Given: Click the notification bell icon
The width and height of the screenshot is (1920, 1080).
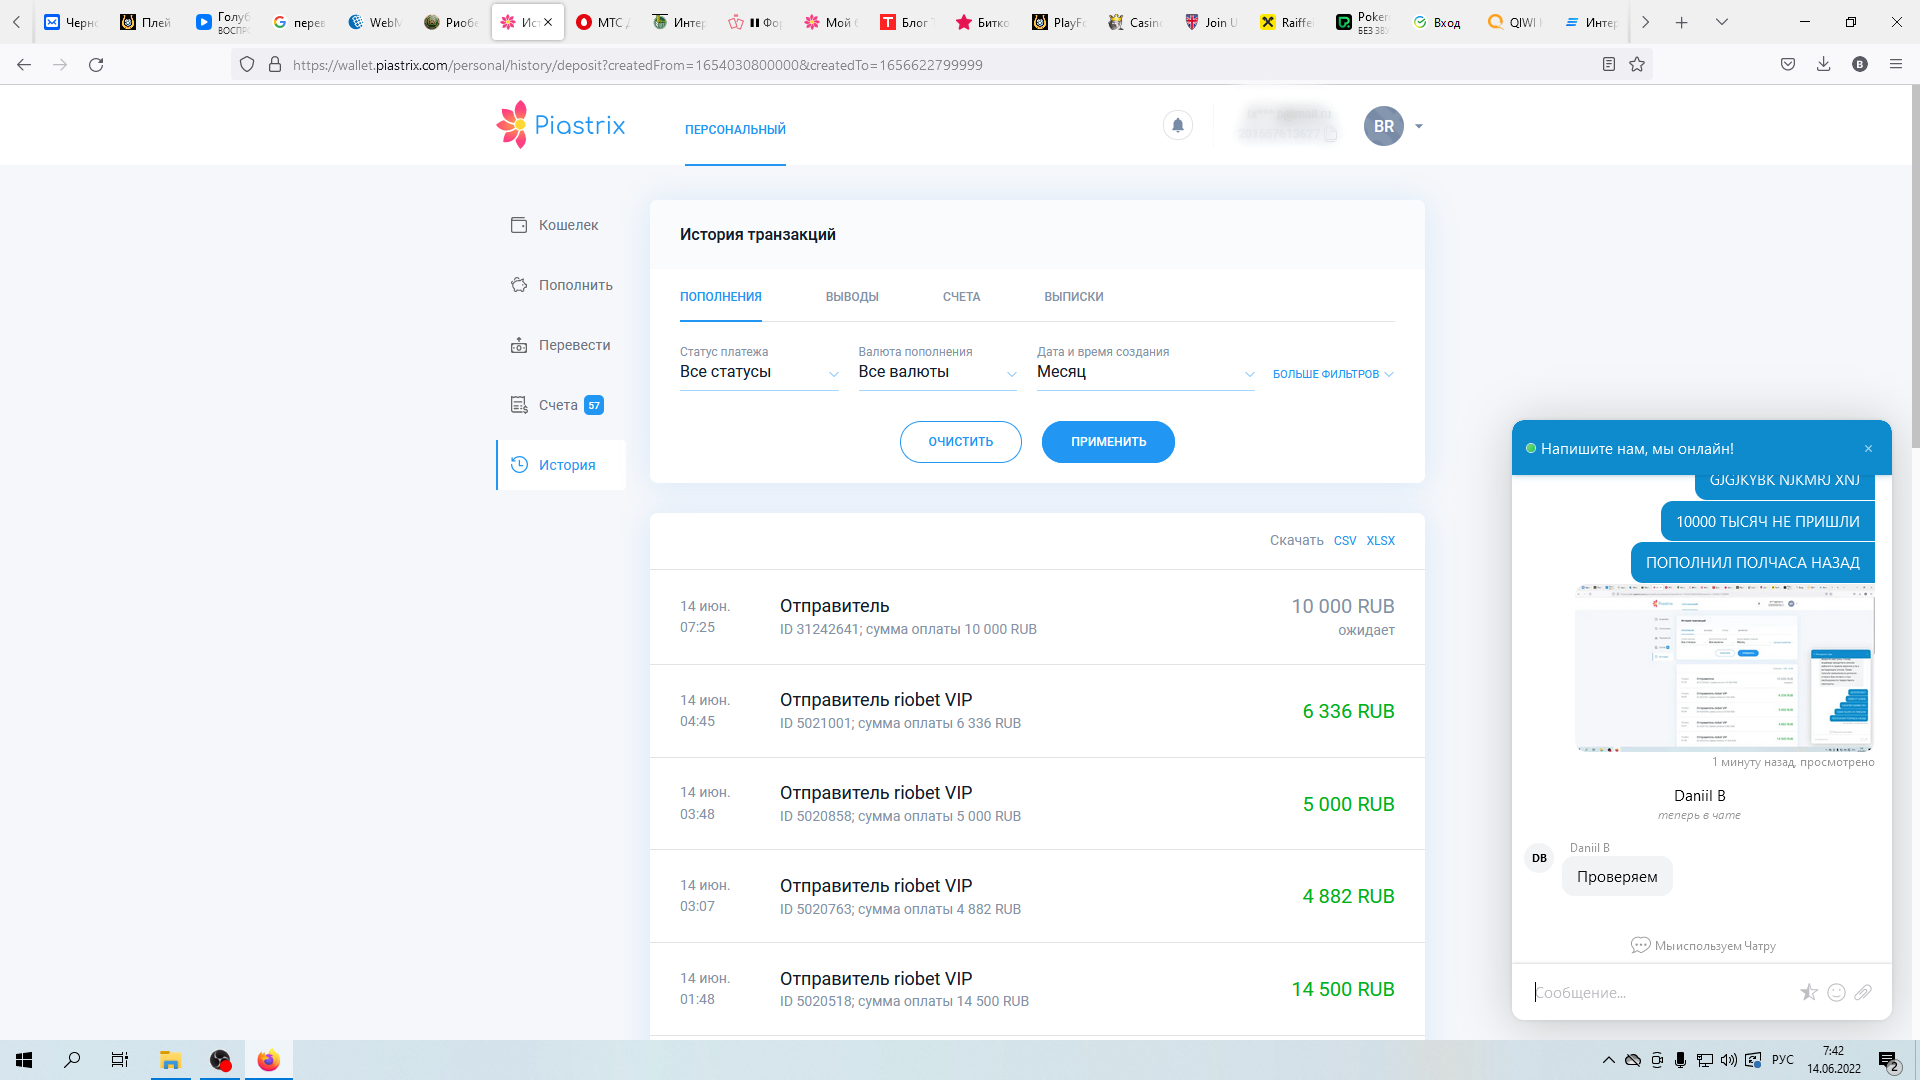Looking at the screenshot, I should [1177, 126].
